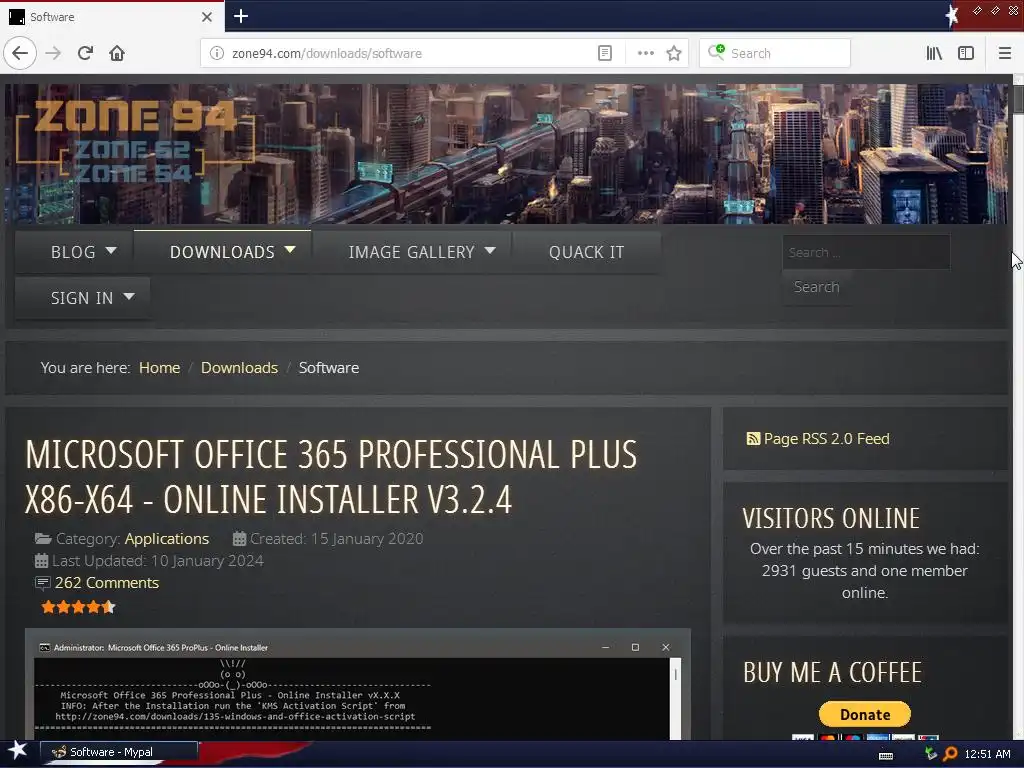
Task: Click the 12:51 AM taskbar clock
Action: click(x=987, y=754)
